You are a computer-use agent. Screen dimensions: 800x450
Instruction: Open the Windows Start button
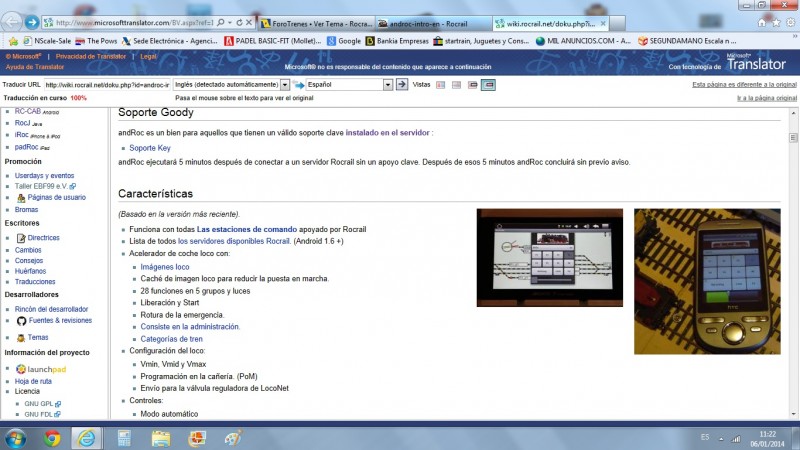tap(15, 438)
